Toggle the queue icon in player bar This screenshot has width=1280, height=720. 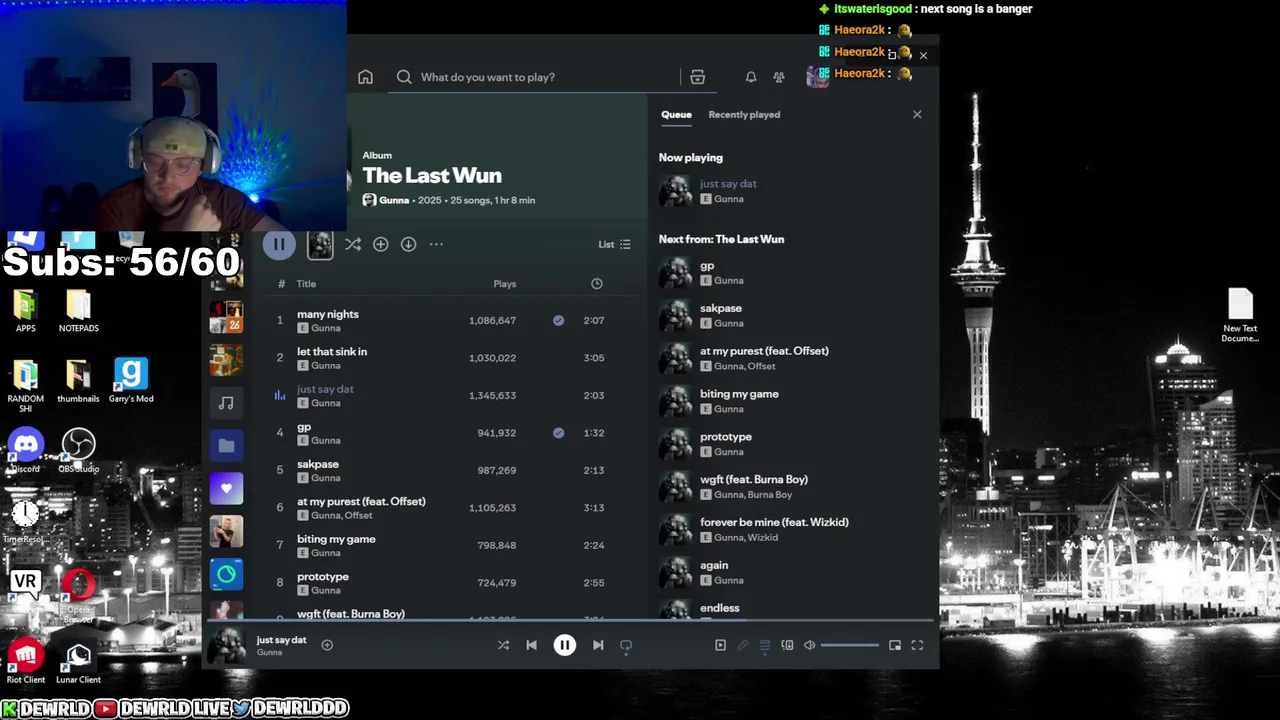coord(765,645)
